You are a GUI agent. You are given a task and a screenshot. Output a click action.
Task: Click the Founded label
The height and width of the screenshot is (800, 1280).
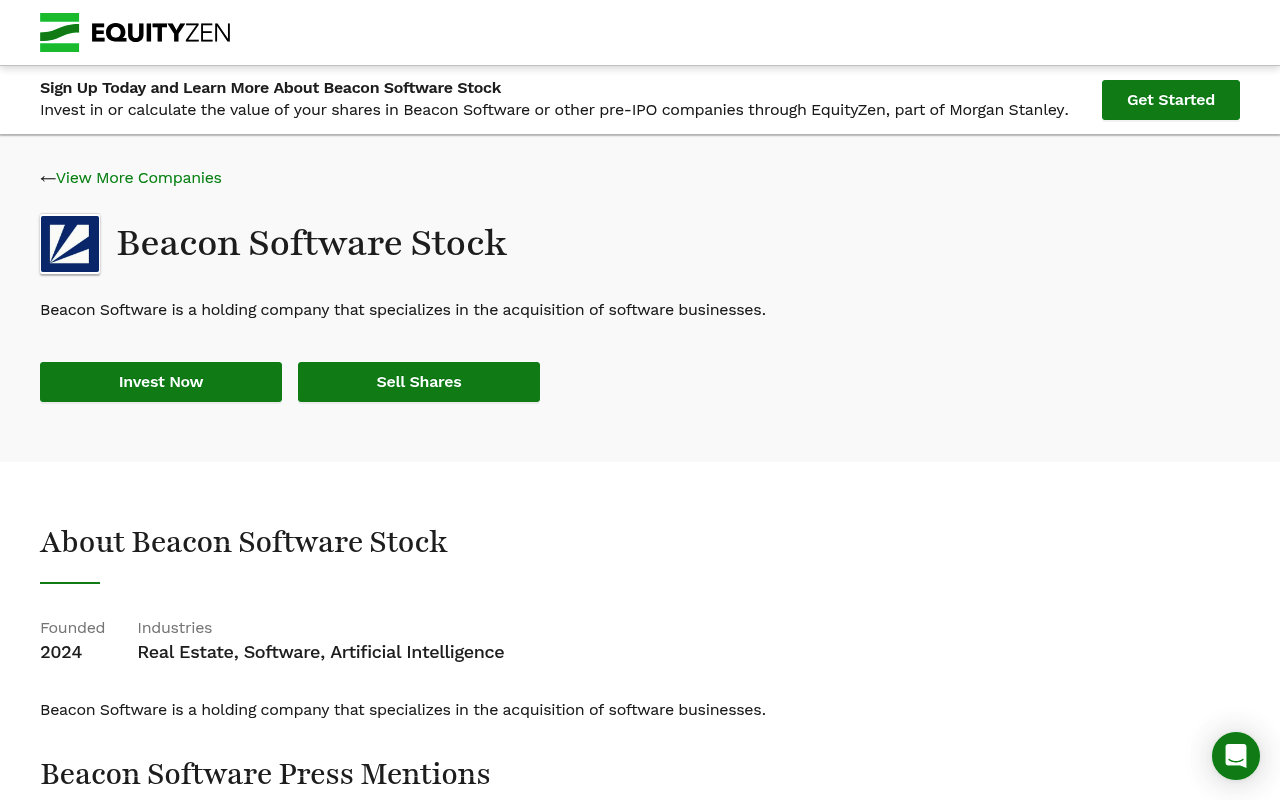click(72, 628)
